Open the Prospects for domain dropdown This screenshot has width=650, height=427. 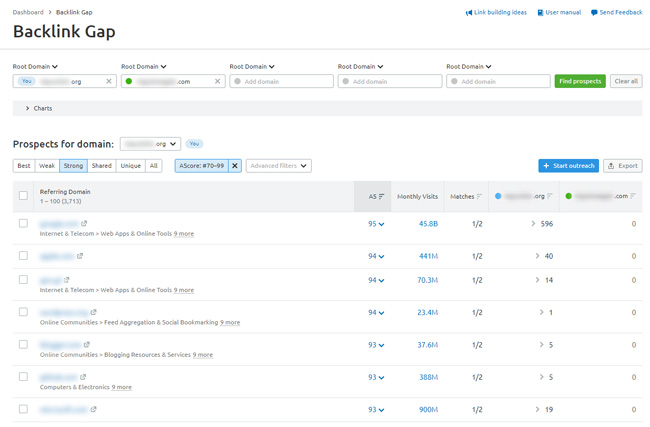pos(150,144)
